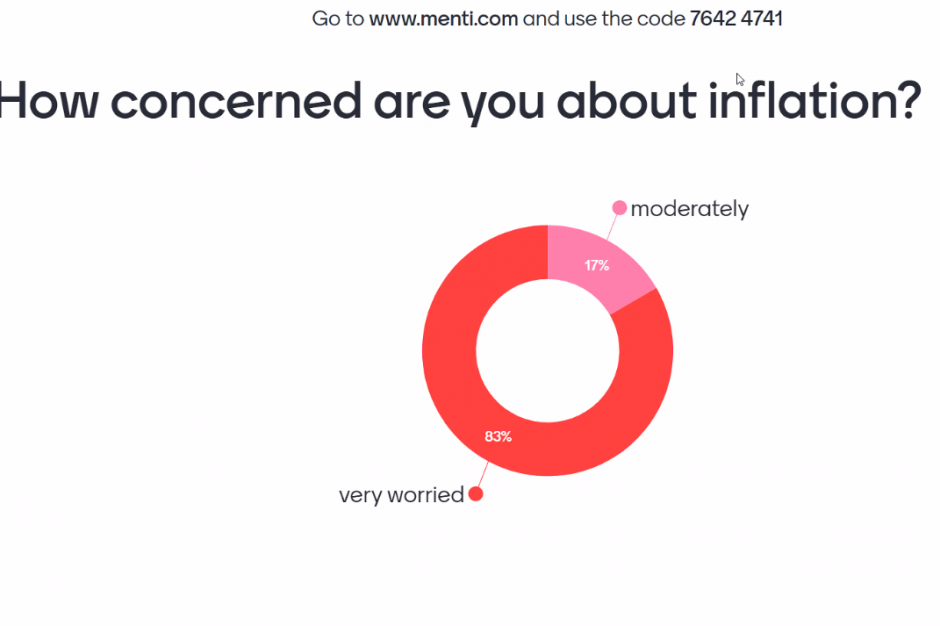Click the very worried legend label

click(x=401, y=495)
